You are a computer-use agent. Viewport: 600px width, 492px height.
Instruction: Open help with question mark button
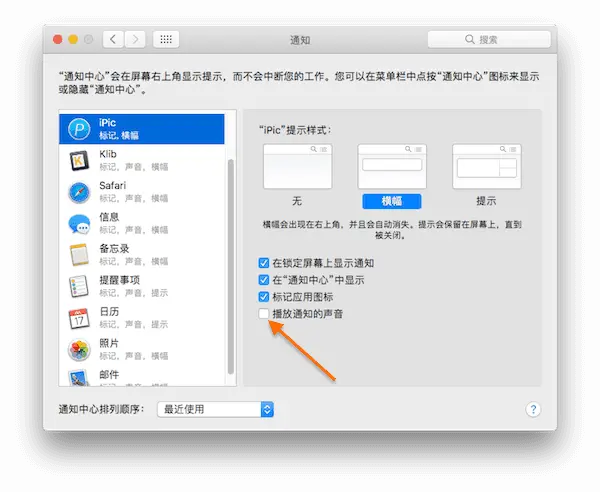pos(533,409)
